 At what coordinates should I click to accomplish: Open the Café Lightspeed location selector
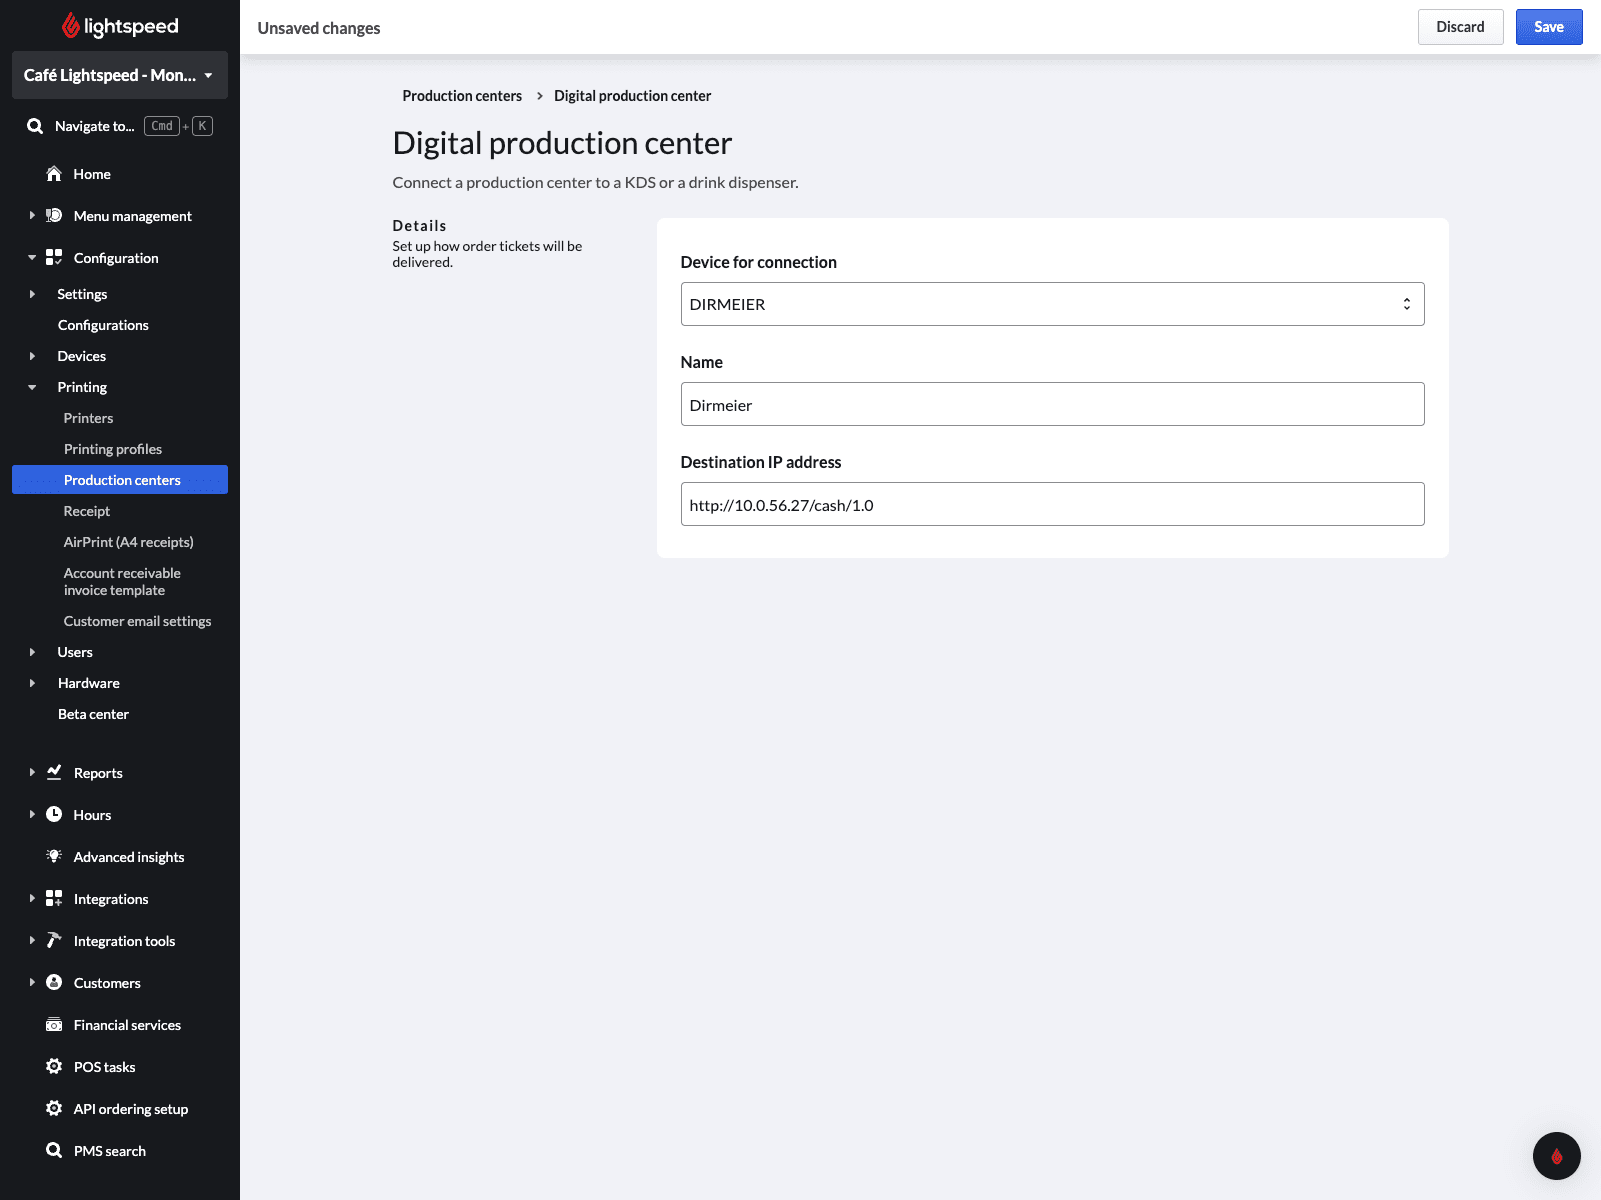click(119, 75)
